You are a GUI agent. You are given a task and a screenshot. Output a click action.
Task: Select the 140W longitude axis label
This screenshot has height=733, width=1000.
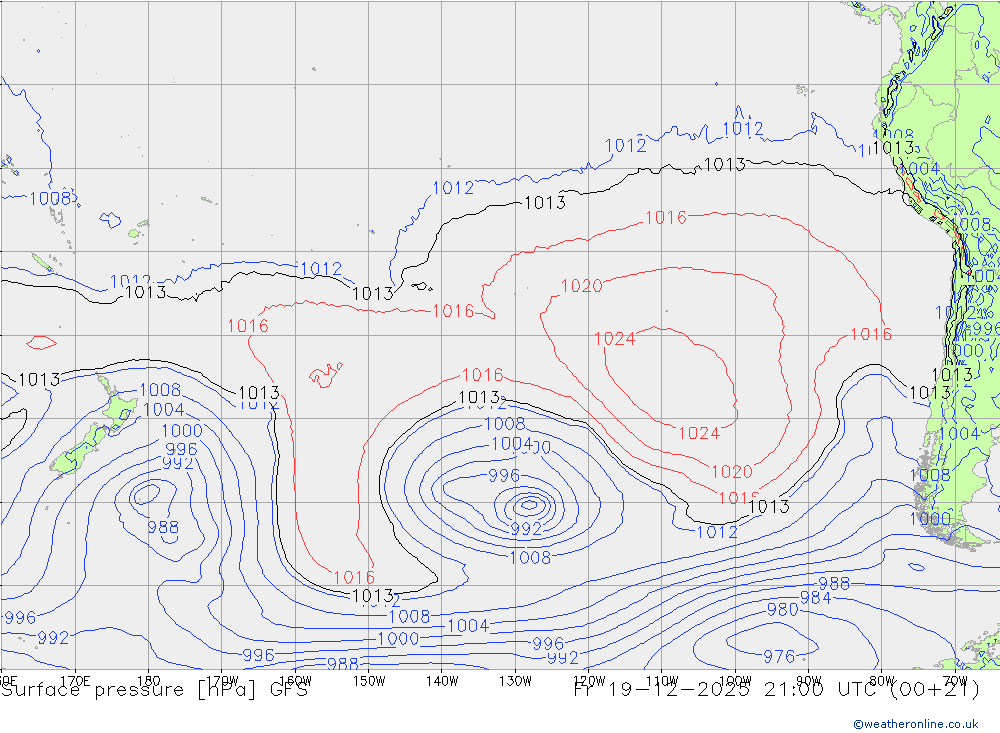click(x=442, y=681)
